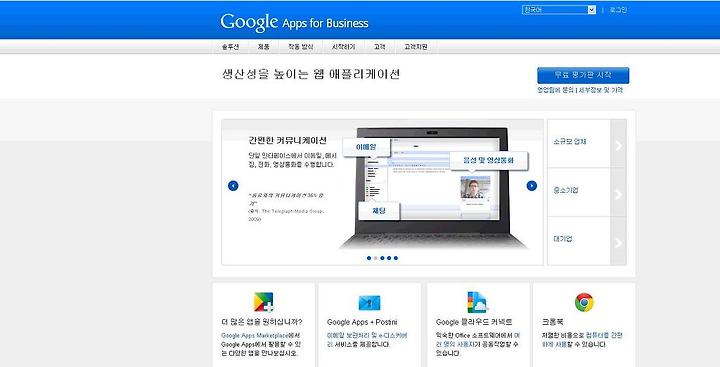
Task: Open the 고객지원 navigation item
Action: (x=416, y=47)
